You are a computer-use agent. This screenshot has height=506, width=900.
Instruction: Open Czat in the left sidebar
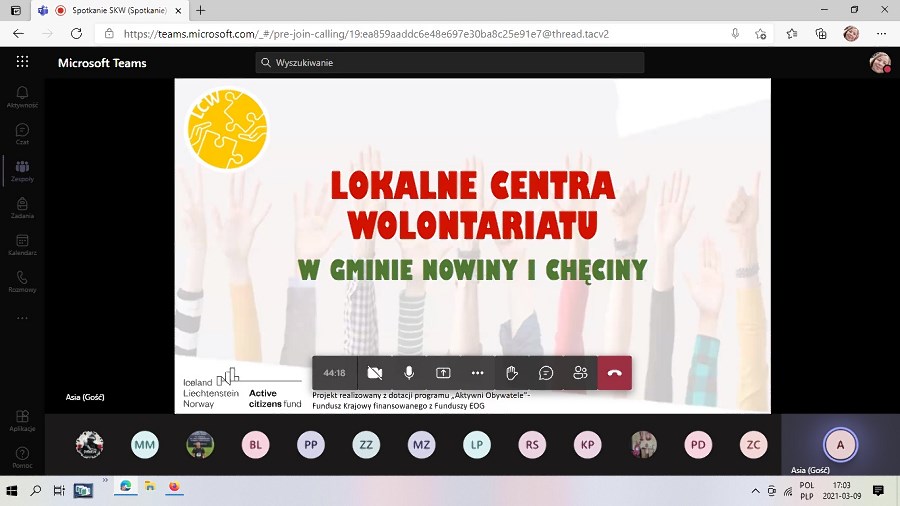click(x=22, y=134)
